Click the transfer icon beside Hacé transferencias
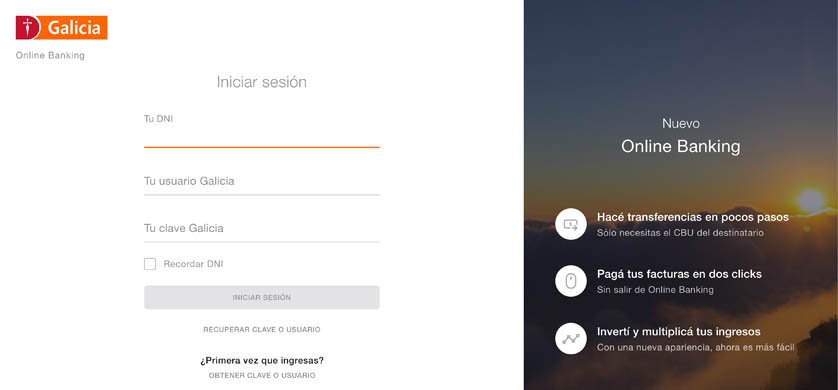The image size is (838, 390). click(x=571, y=224)
